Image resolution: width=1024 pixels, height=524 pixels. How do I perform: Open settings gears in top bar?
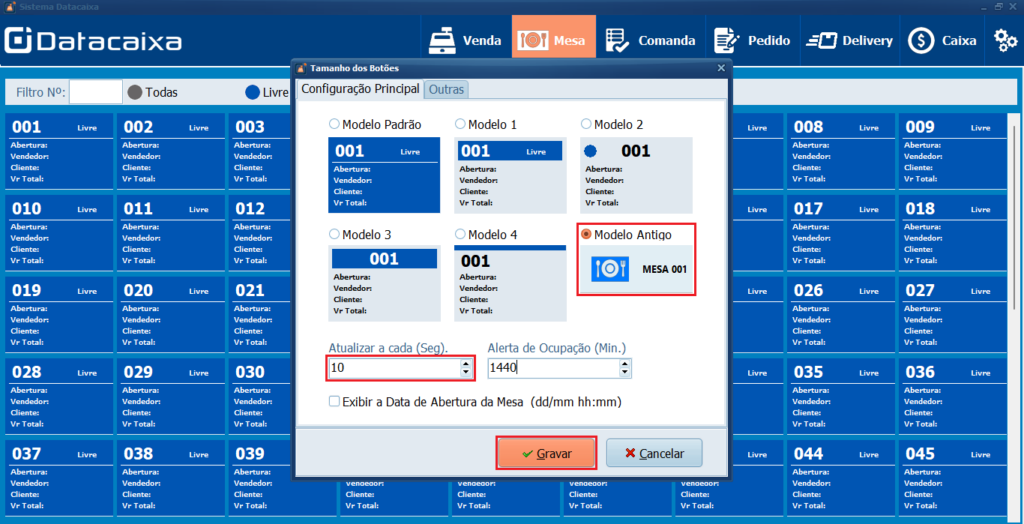pyautogui.click(x=1005, y=41)
